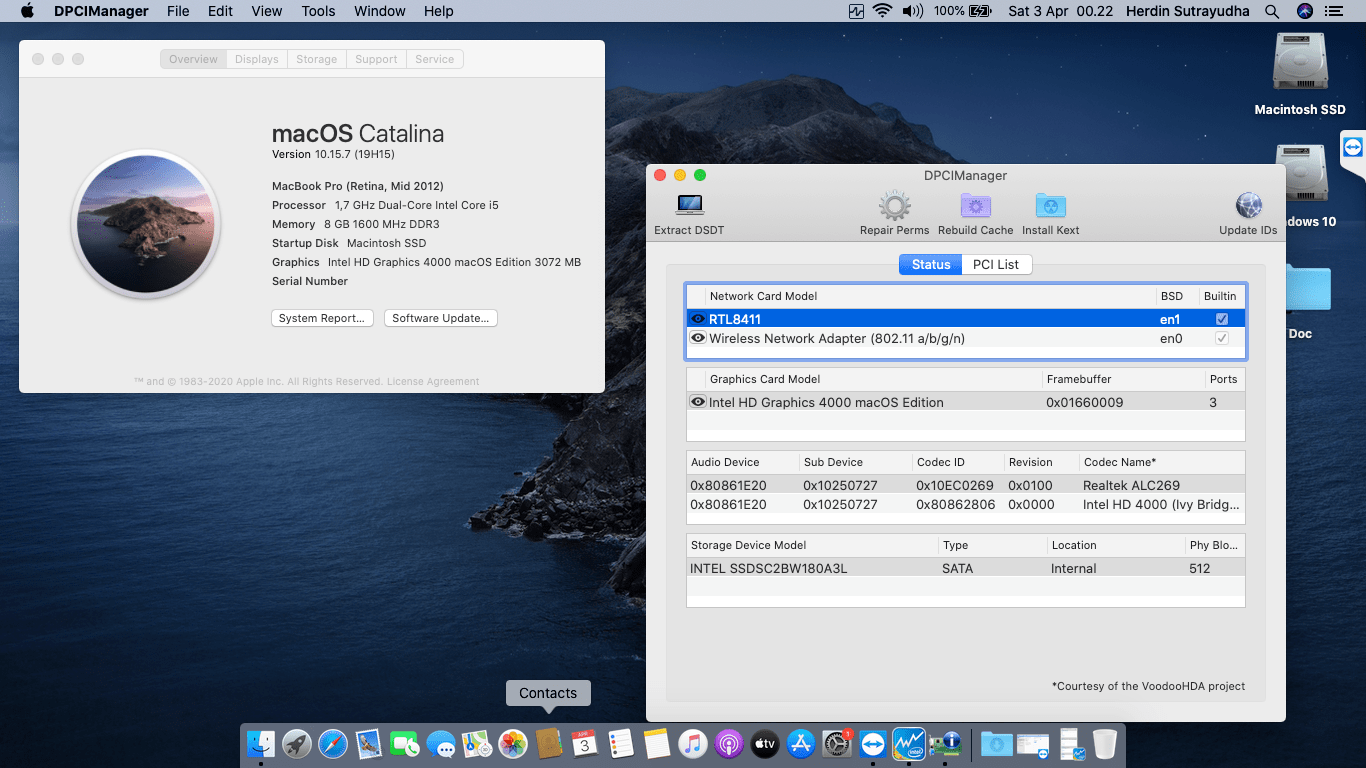Open Storage tab in About This Mac
This screenshot has width=1366, height=768.
coord(317,59)
